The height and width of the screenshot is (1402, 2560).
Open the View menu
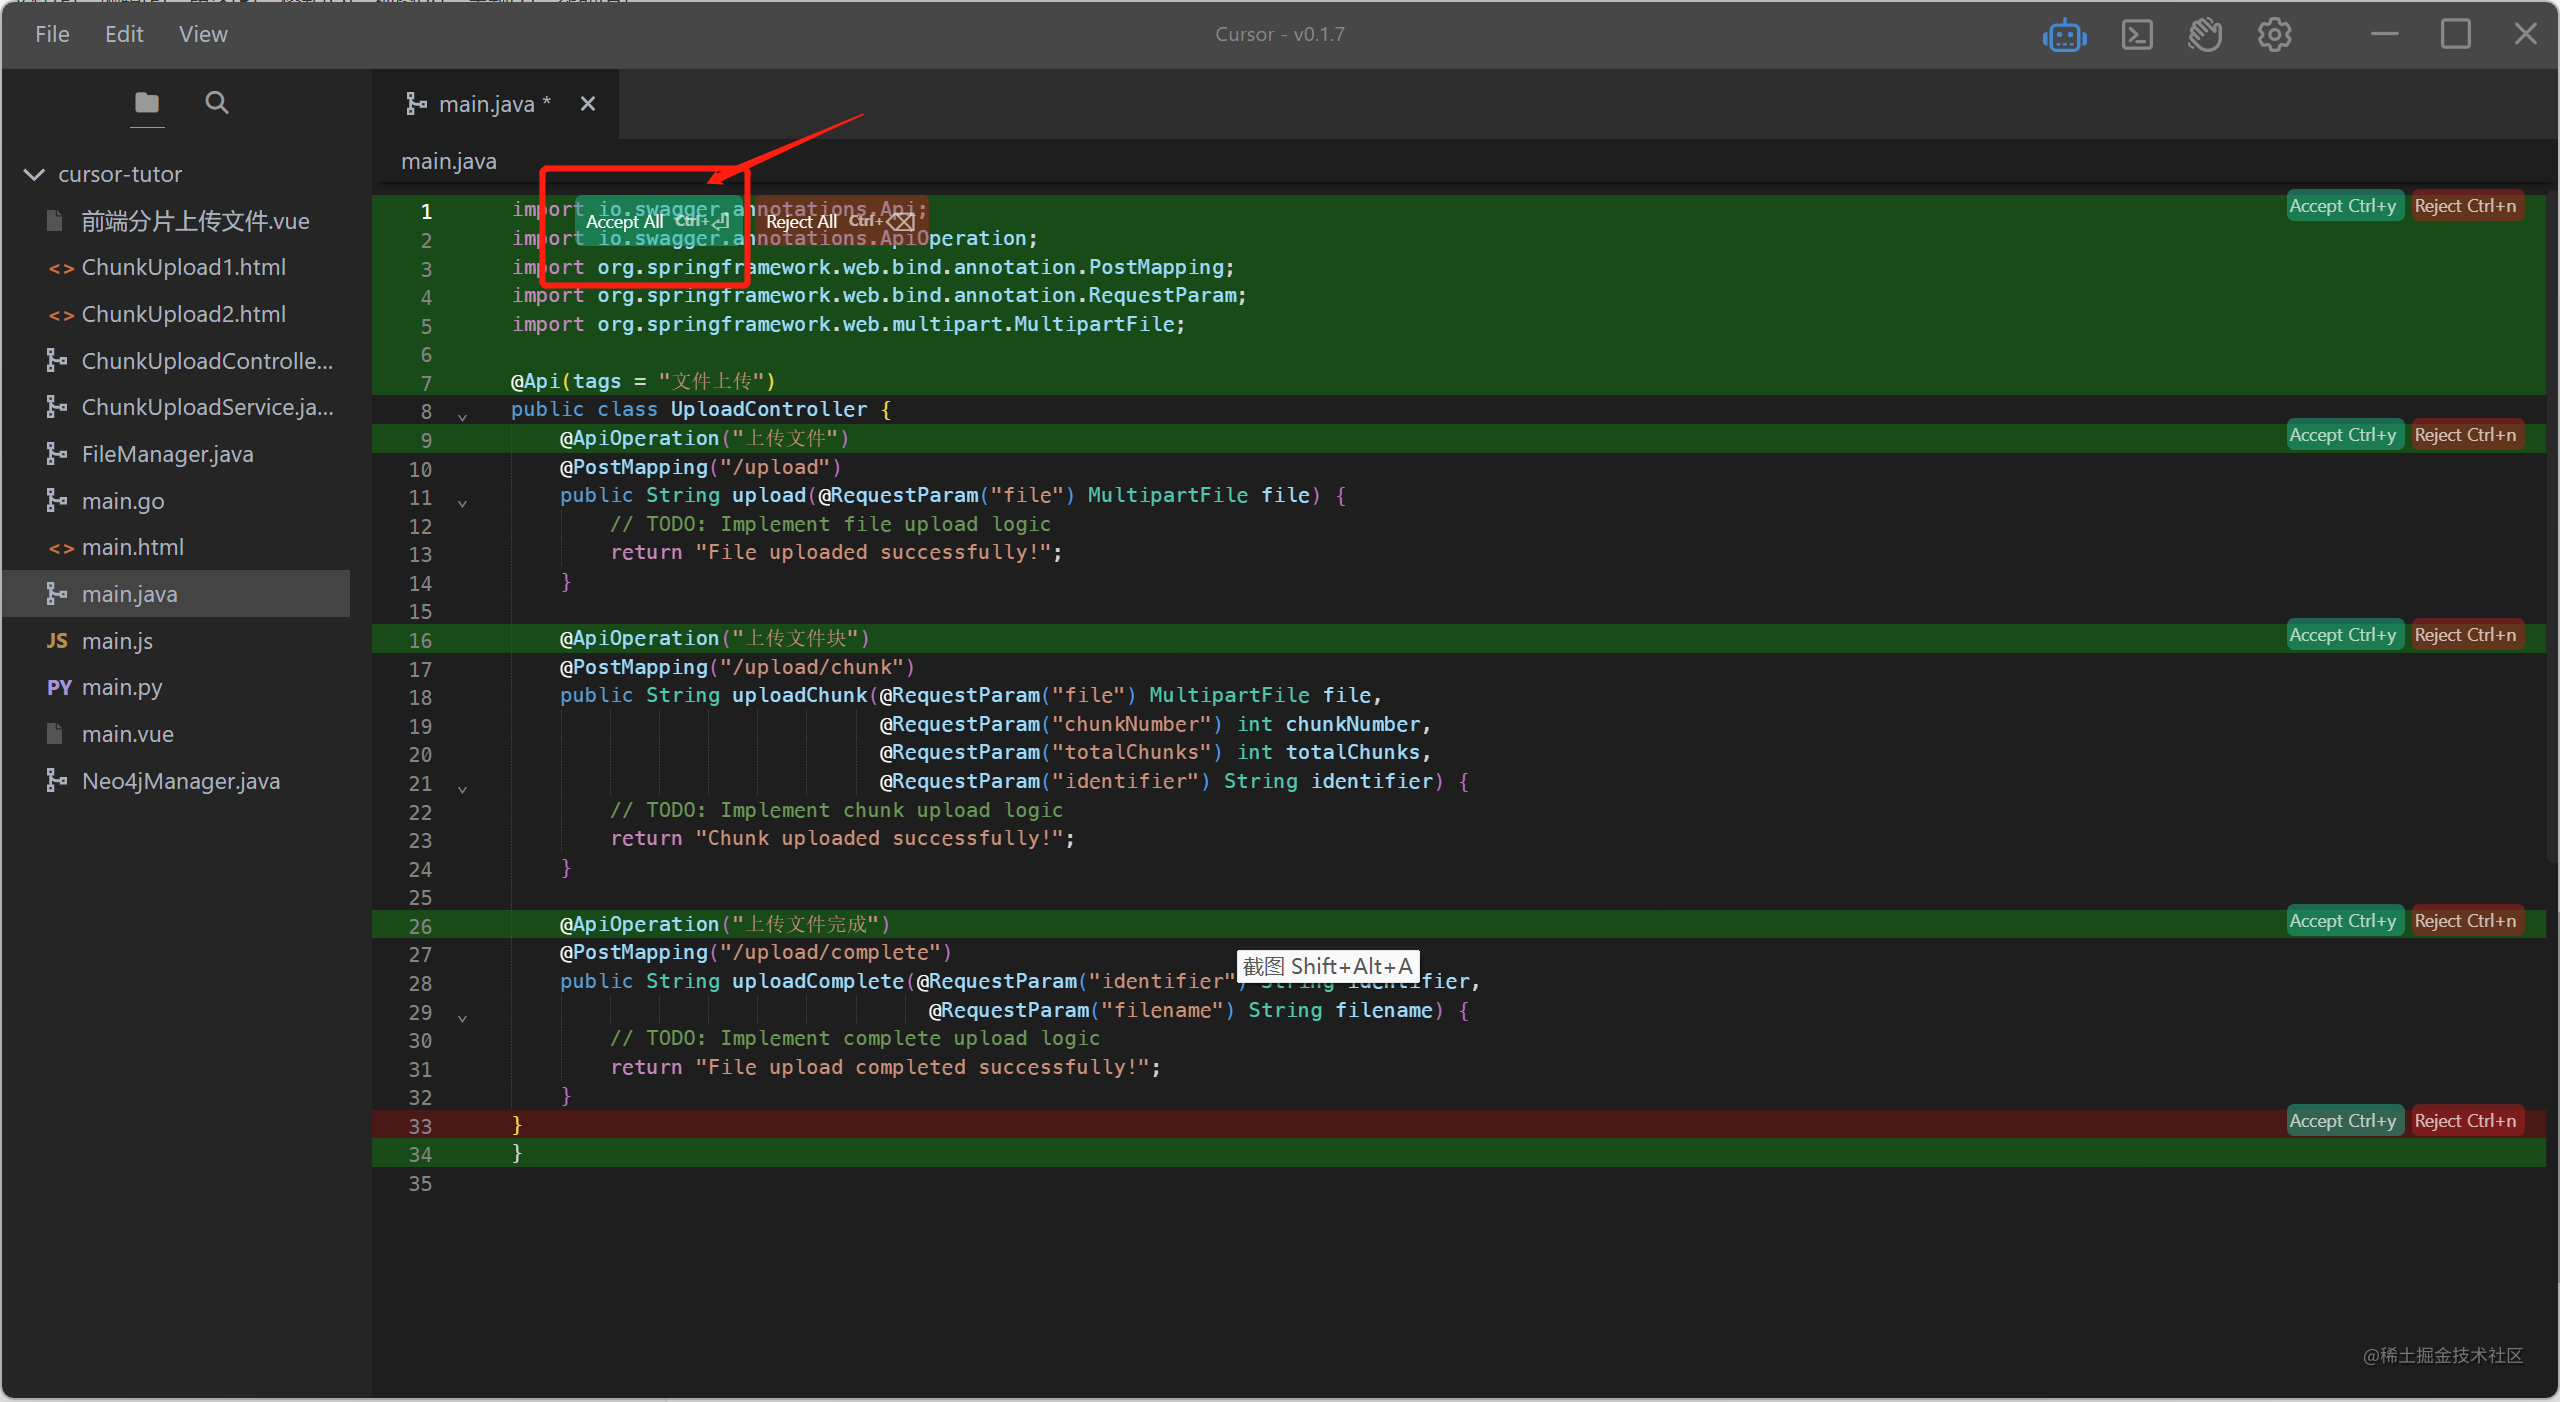pos(202,35)
